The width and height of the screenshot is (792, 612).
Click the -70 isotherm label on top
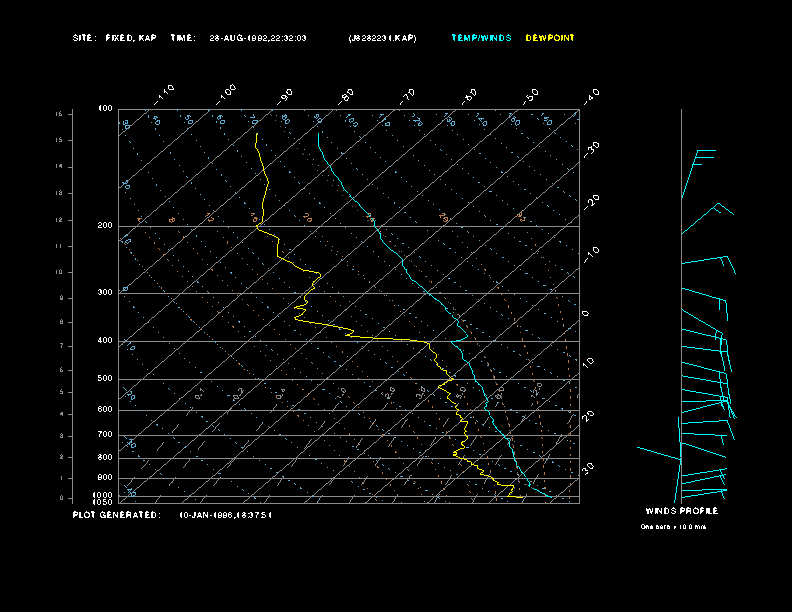[407, 96]
